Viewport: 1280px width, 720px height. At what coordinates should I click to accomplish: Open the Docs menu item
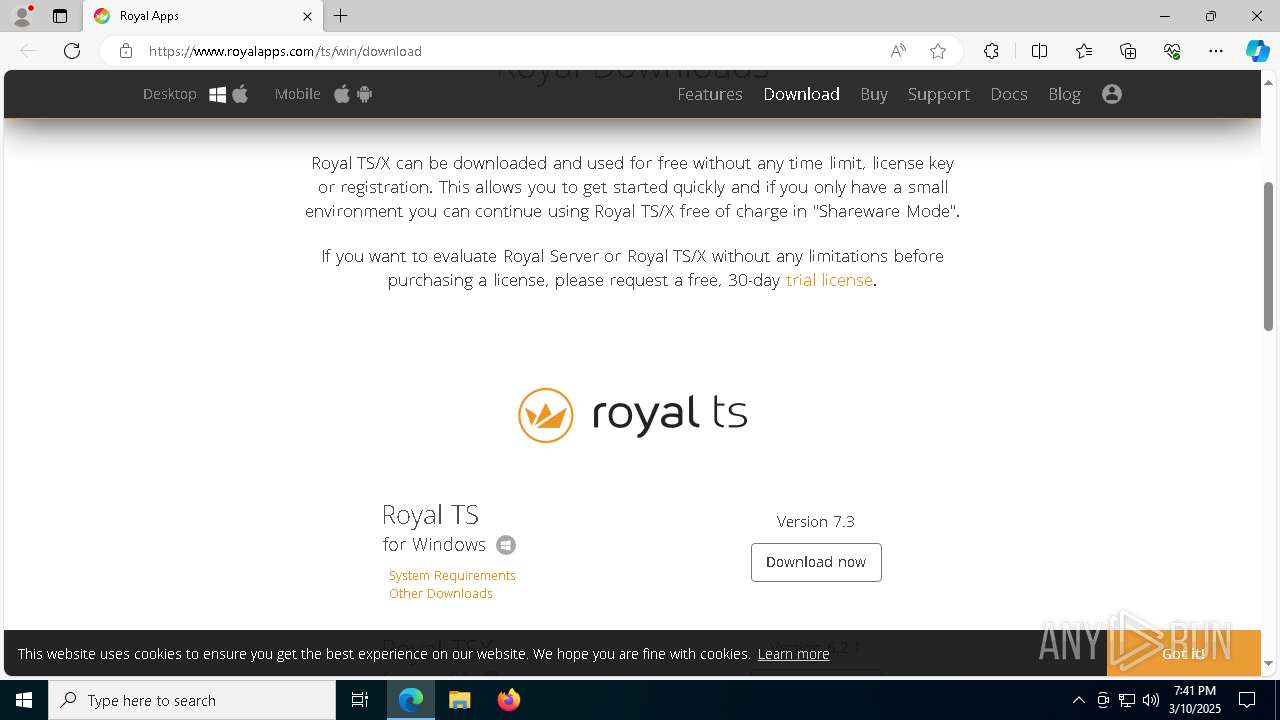pos(1009,94)
